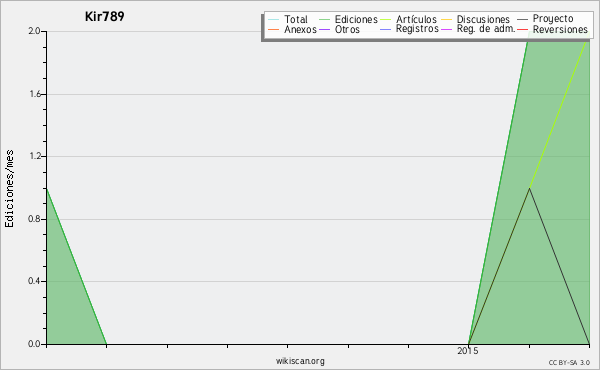Click the 0.4 y-axis value
600x370 pixels.
click(x=35, y=281)
